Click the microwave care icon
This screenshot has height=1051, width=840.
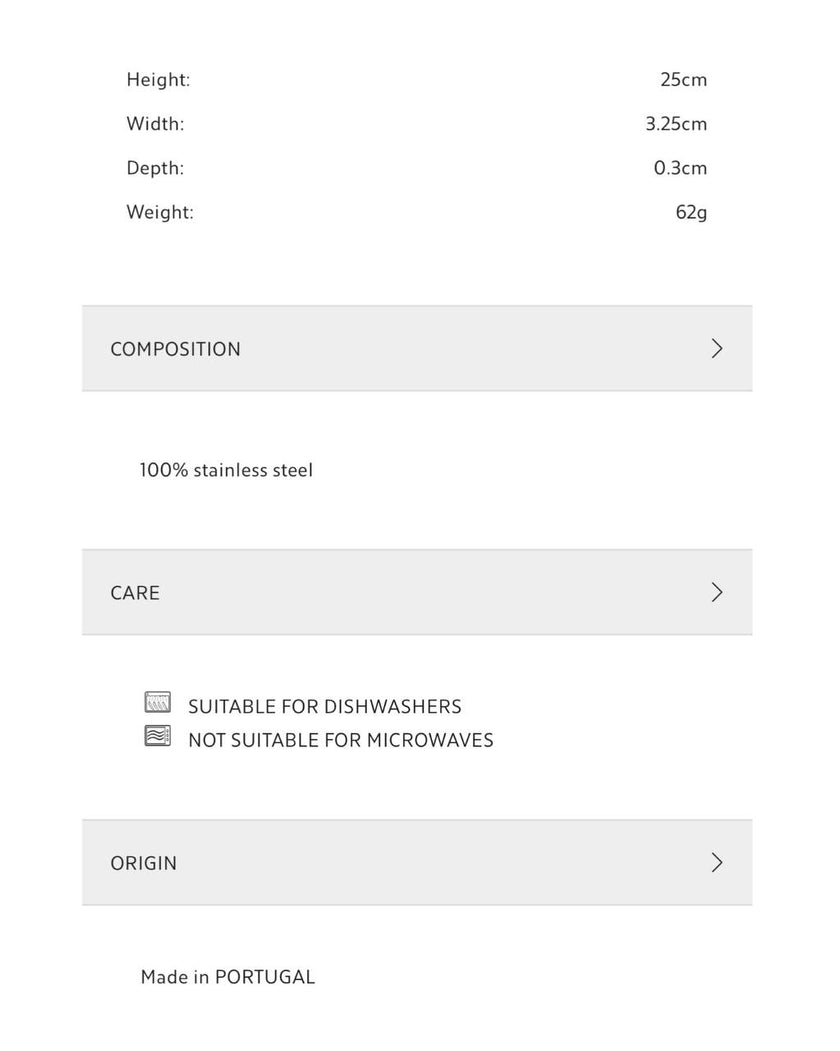[158, 737]
